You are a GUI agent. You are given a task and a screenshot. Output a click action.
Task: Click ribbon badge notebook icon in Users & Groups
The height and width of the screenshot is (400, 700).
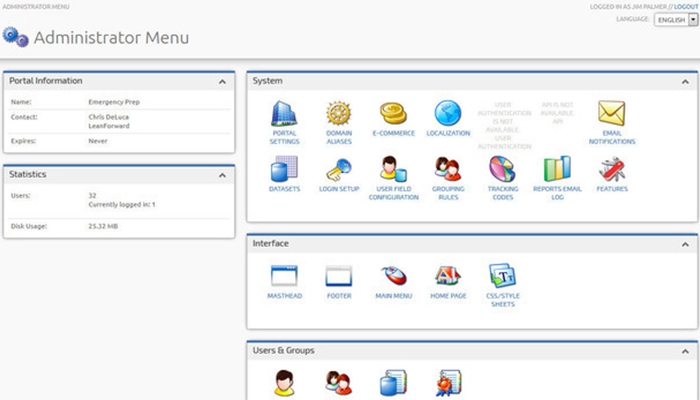(x=448, y=383)
